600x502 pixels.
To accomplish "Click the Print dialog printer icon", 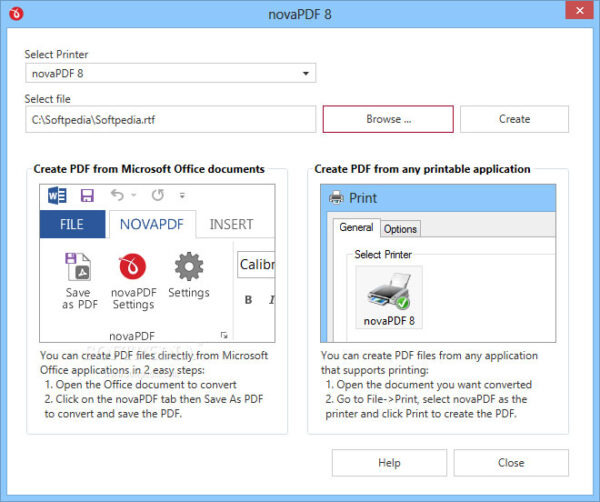I will pyautogui.click(x=335, y=198).
